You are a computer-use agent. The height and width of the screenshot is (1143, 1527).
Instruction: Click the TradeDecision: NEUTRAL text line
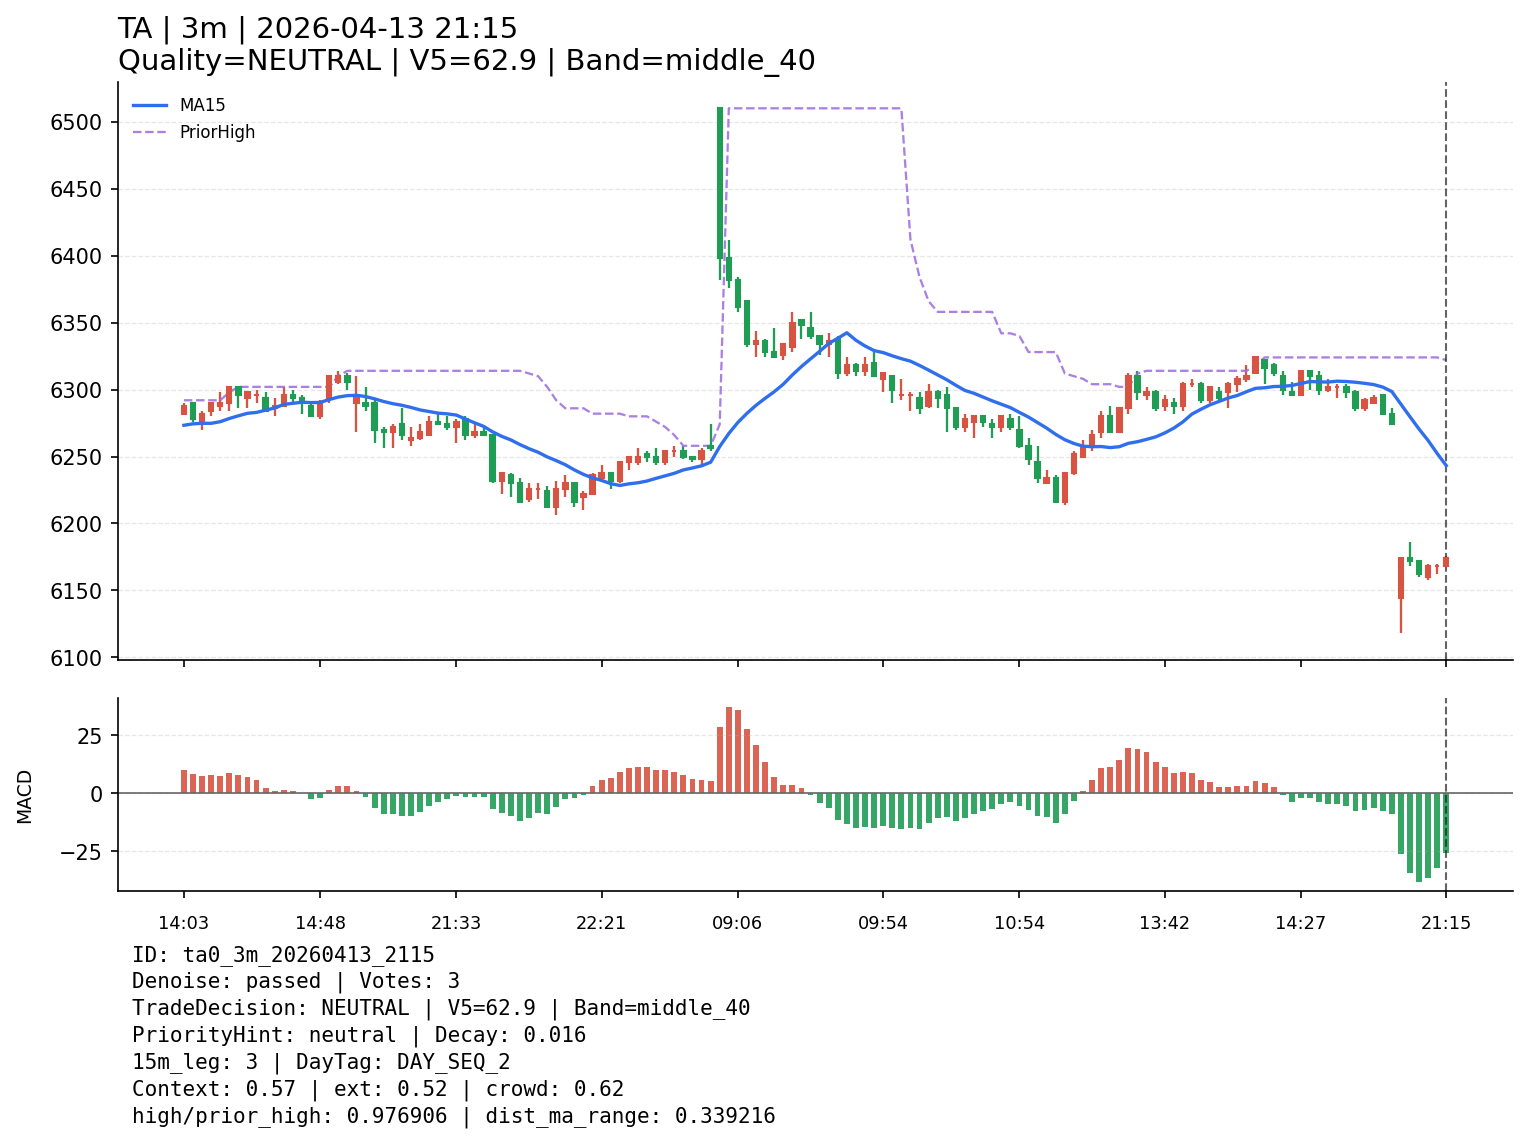coord(440,1009)
